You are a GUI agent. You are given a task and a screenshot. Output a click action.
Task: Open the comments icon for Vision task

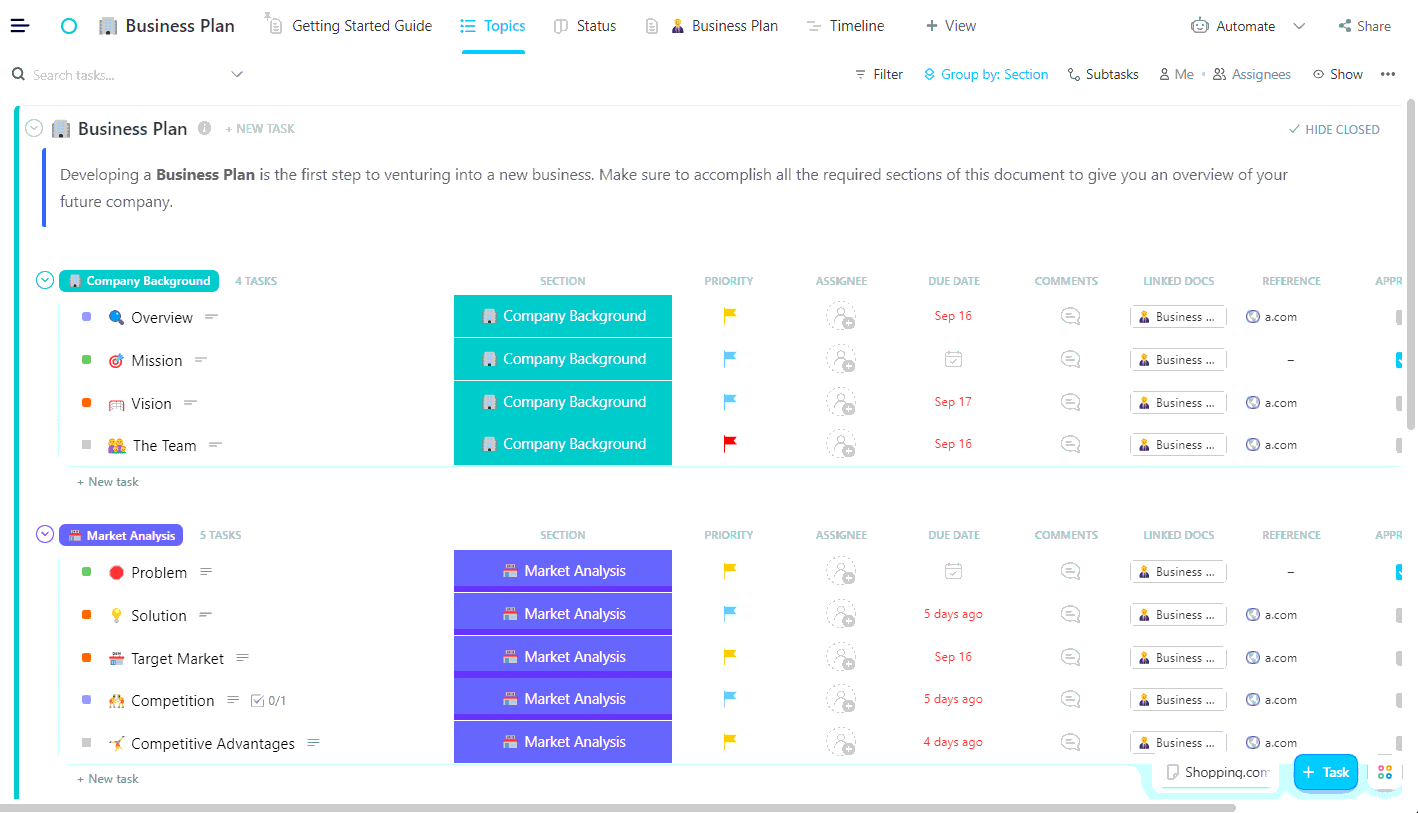click(1069, 402)
